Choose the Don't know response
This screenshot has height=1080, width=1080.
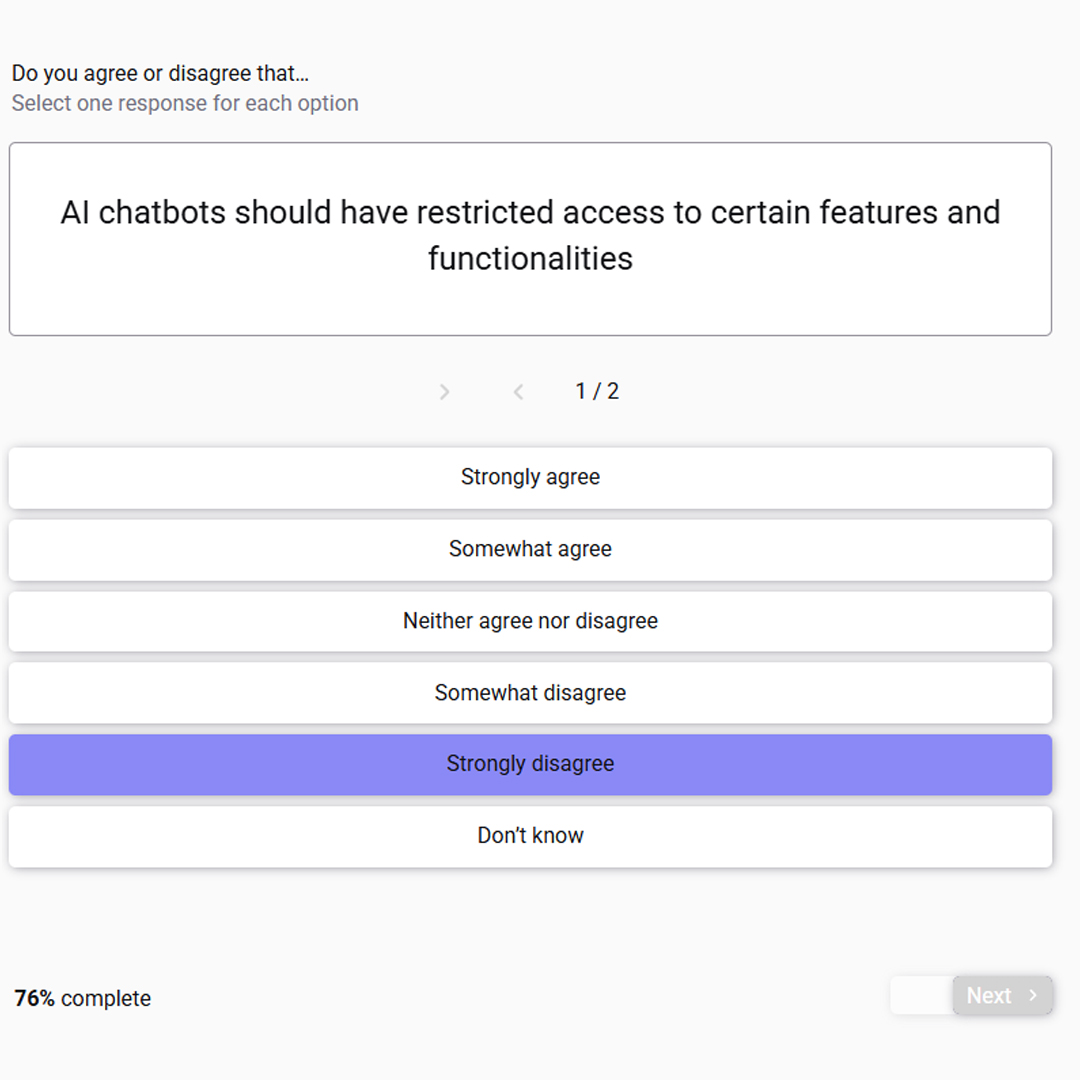click(x=530, y=836)
